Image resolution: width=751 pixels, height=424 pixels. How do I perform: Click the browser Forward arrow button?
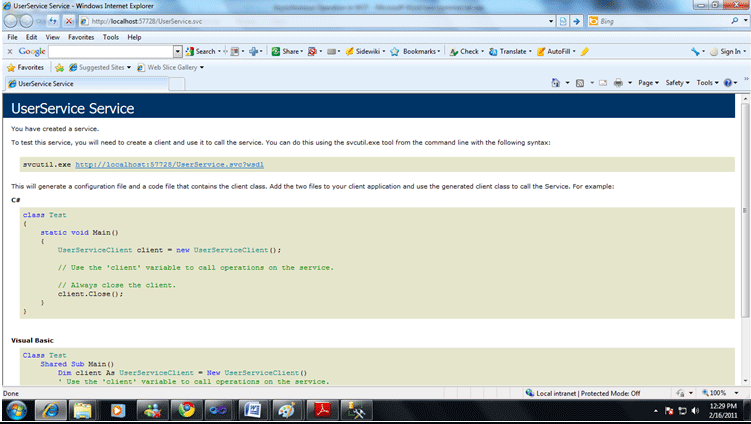tap(26, 21)
